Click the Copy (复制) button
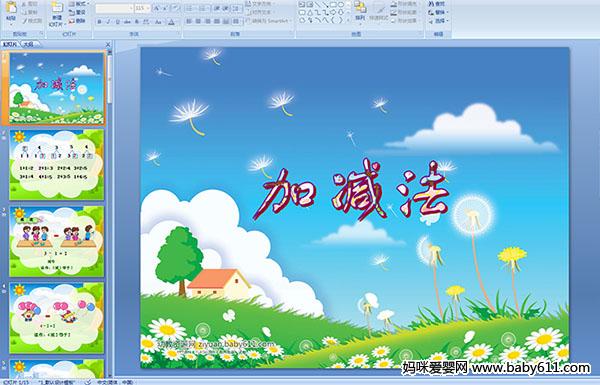This screenshot has width=600, height=385. click(x=29, y=12)
